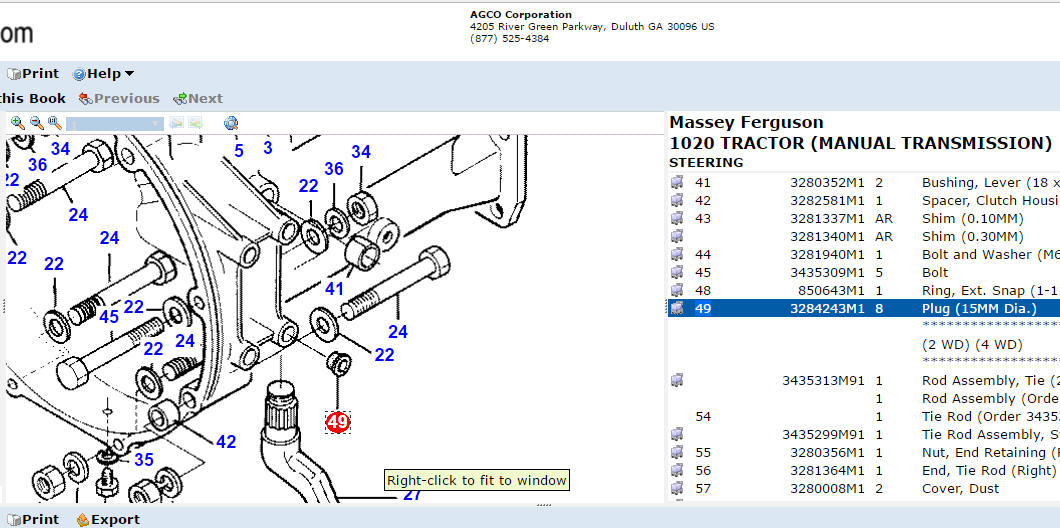Viewport: 1060px width, 528px height.
Task: Click the printer icon in the top toolbar
Action: pos(14,74)
